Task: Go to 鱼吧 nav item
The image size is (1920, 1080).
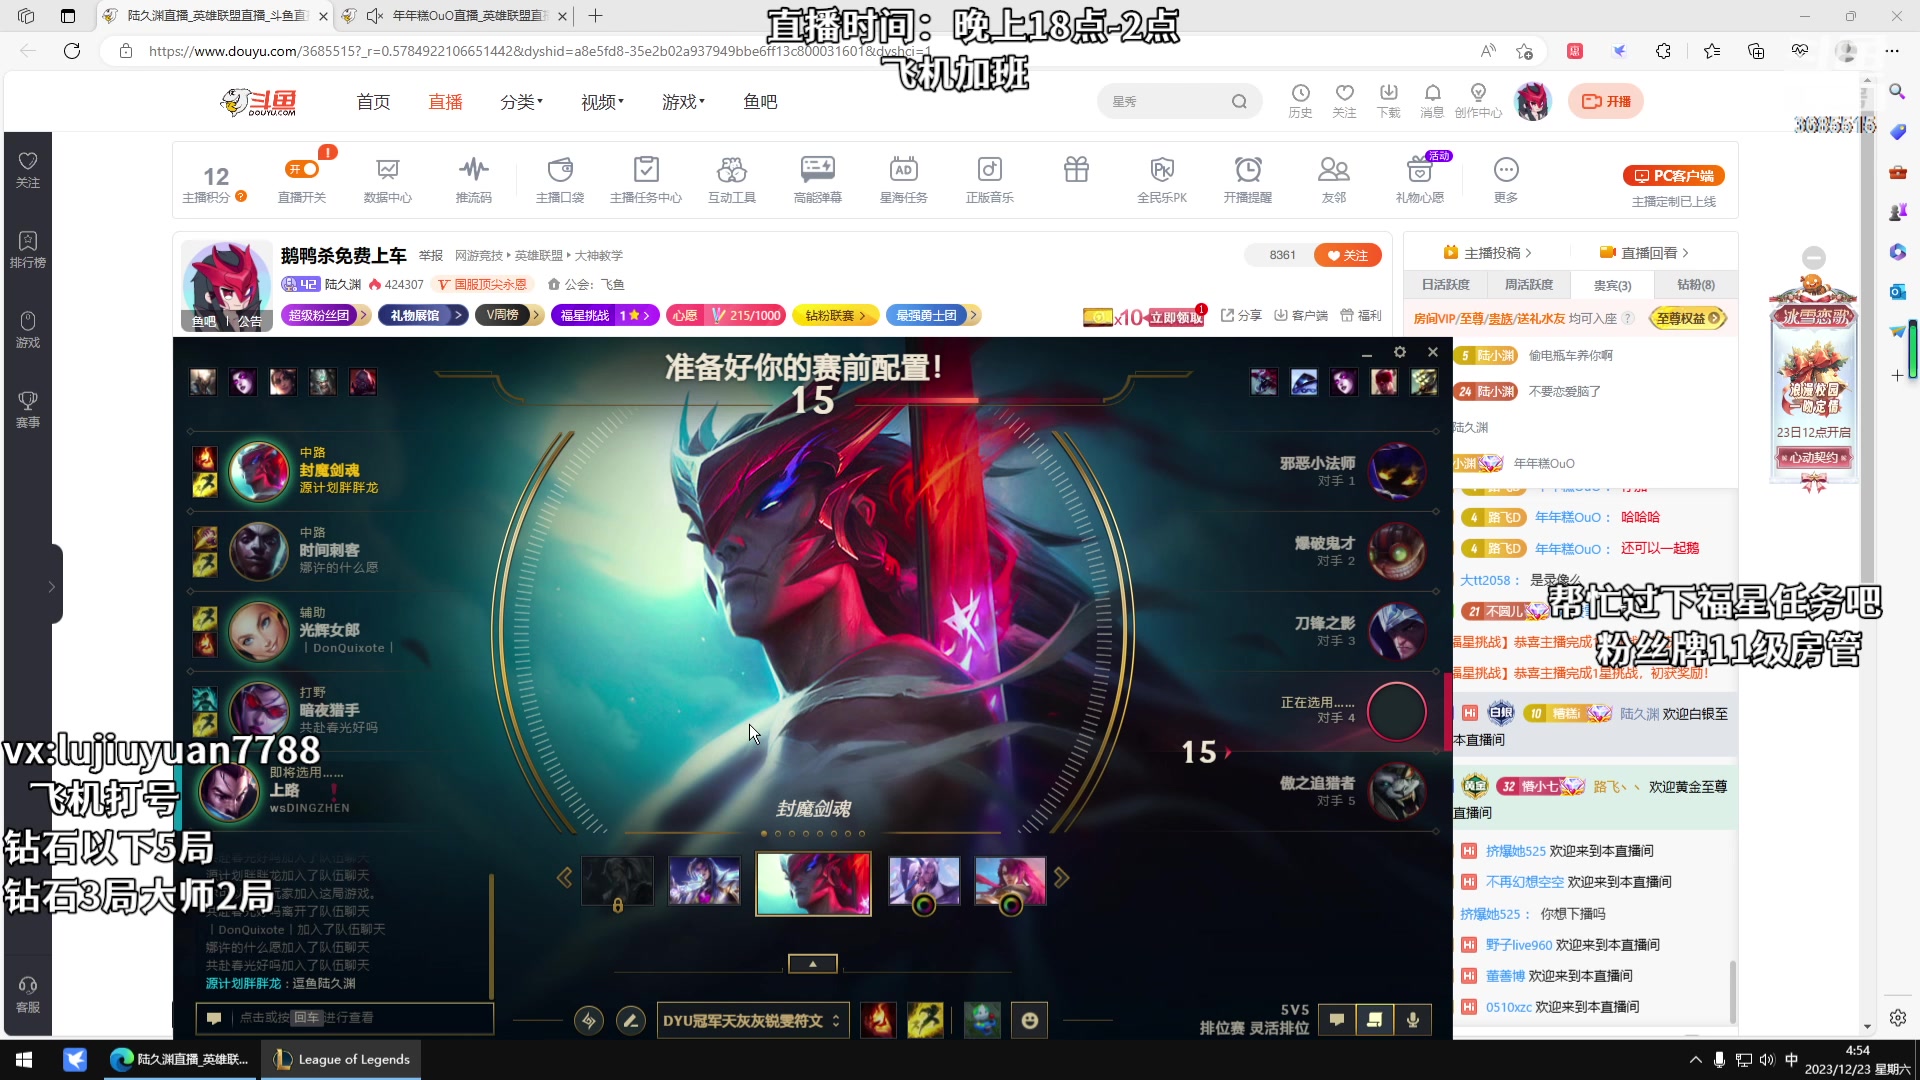Action: click(760, 102)
